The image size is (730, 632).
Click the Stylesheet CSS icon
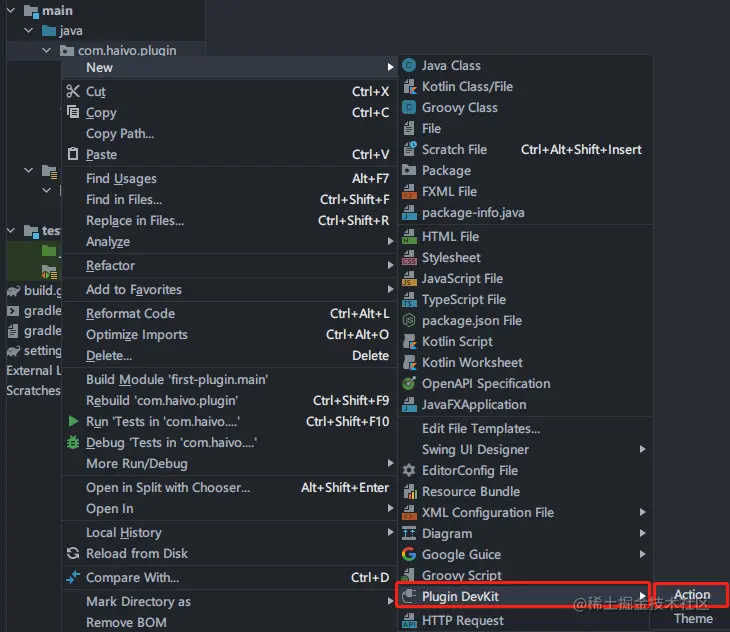(409, 257)
